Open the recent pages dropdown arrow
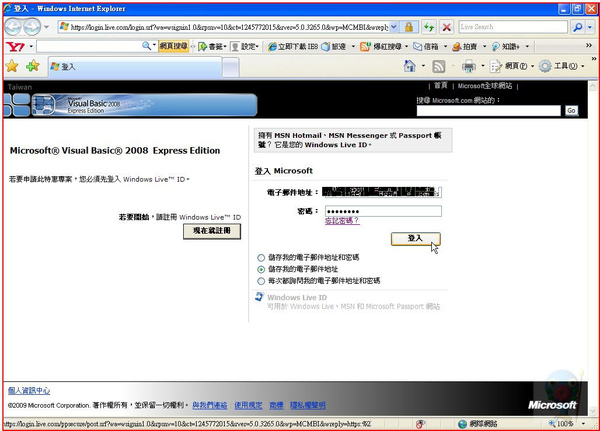Screen dimensions: 600x431 point(46,27)
